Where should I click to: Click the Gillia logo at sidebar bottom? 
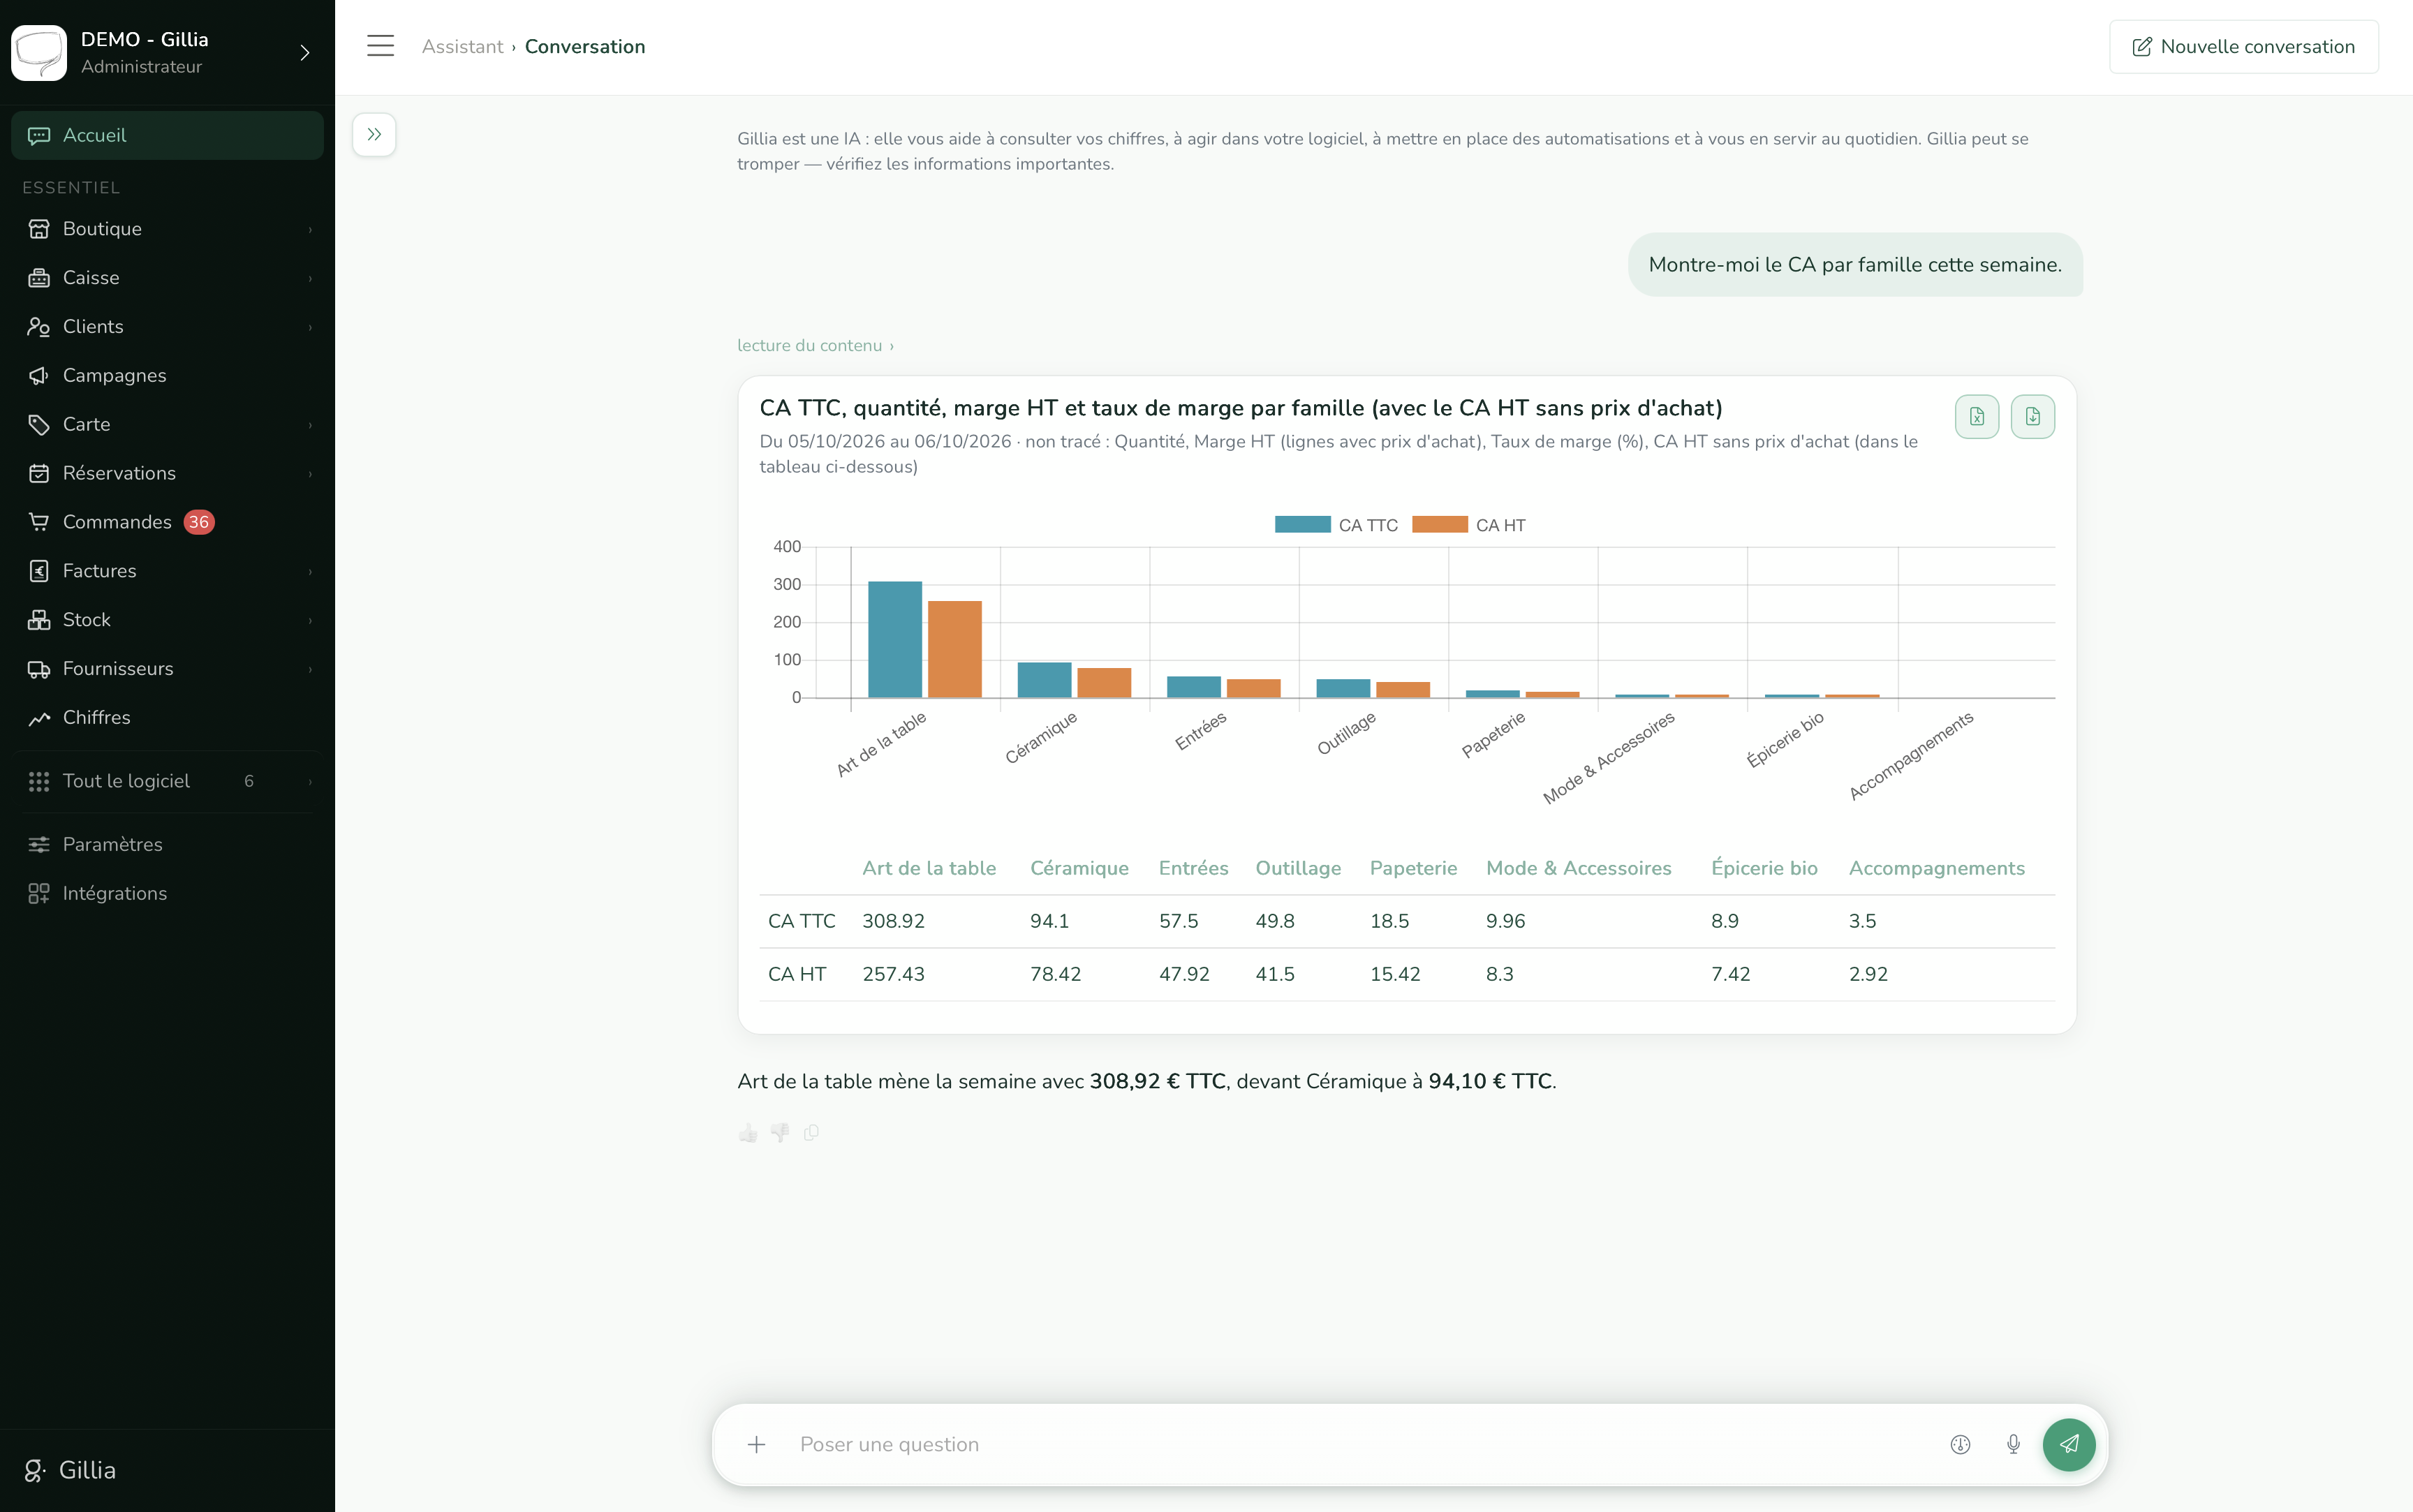click(70, 1470)
